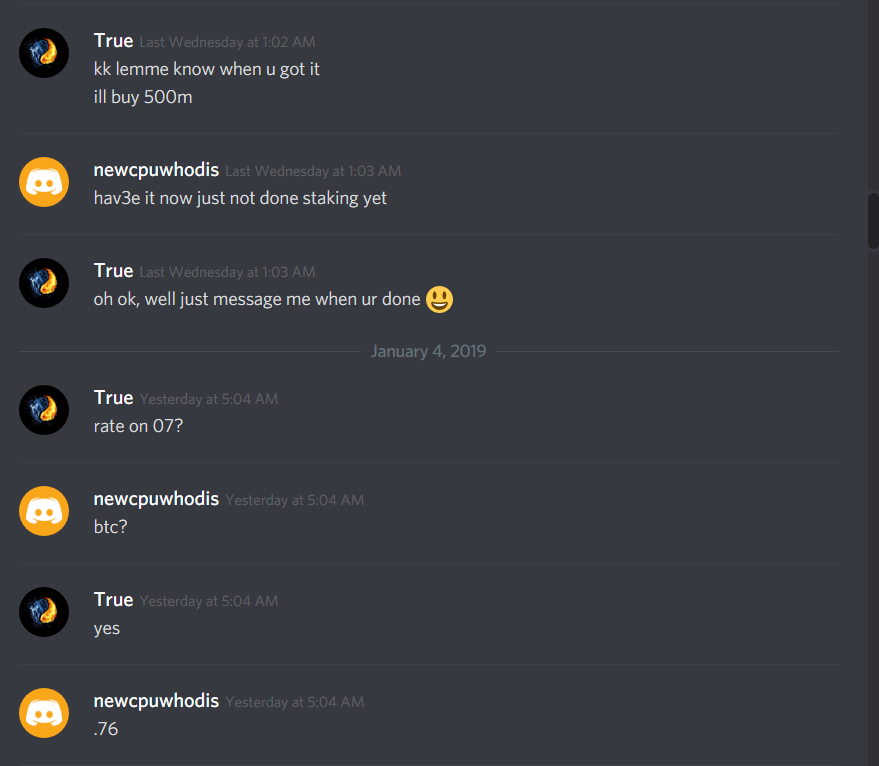Click username True above 'yes' message
The width and height of the screenshot is (879, 766).
pos(113,599)
